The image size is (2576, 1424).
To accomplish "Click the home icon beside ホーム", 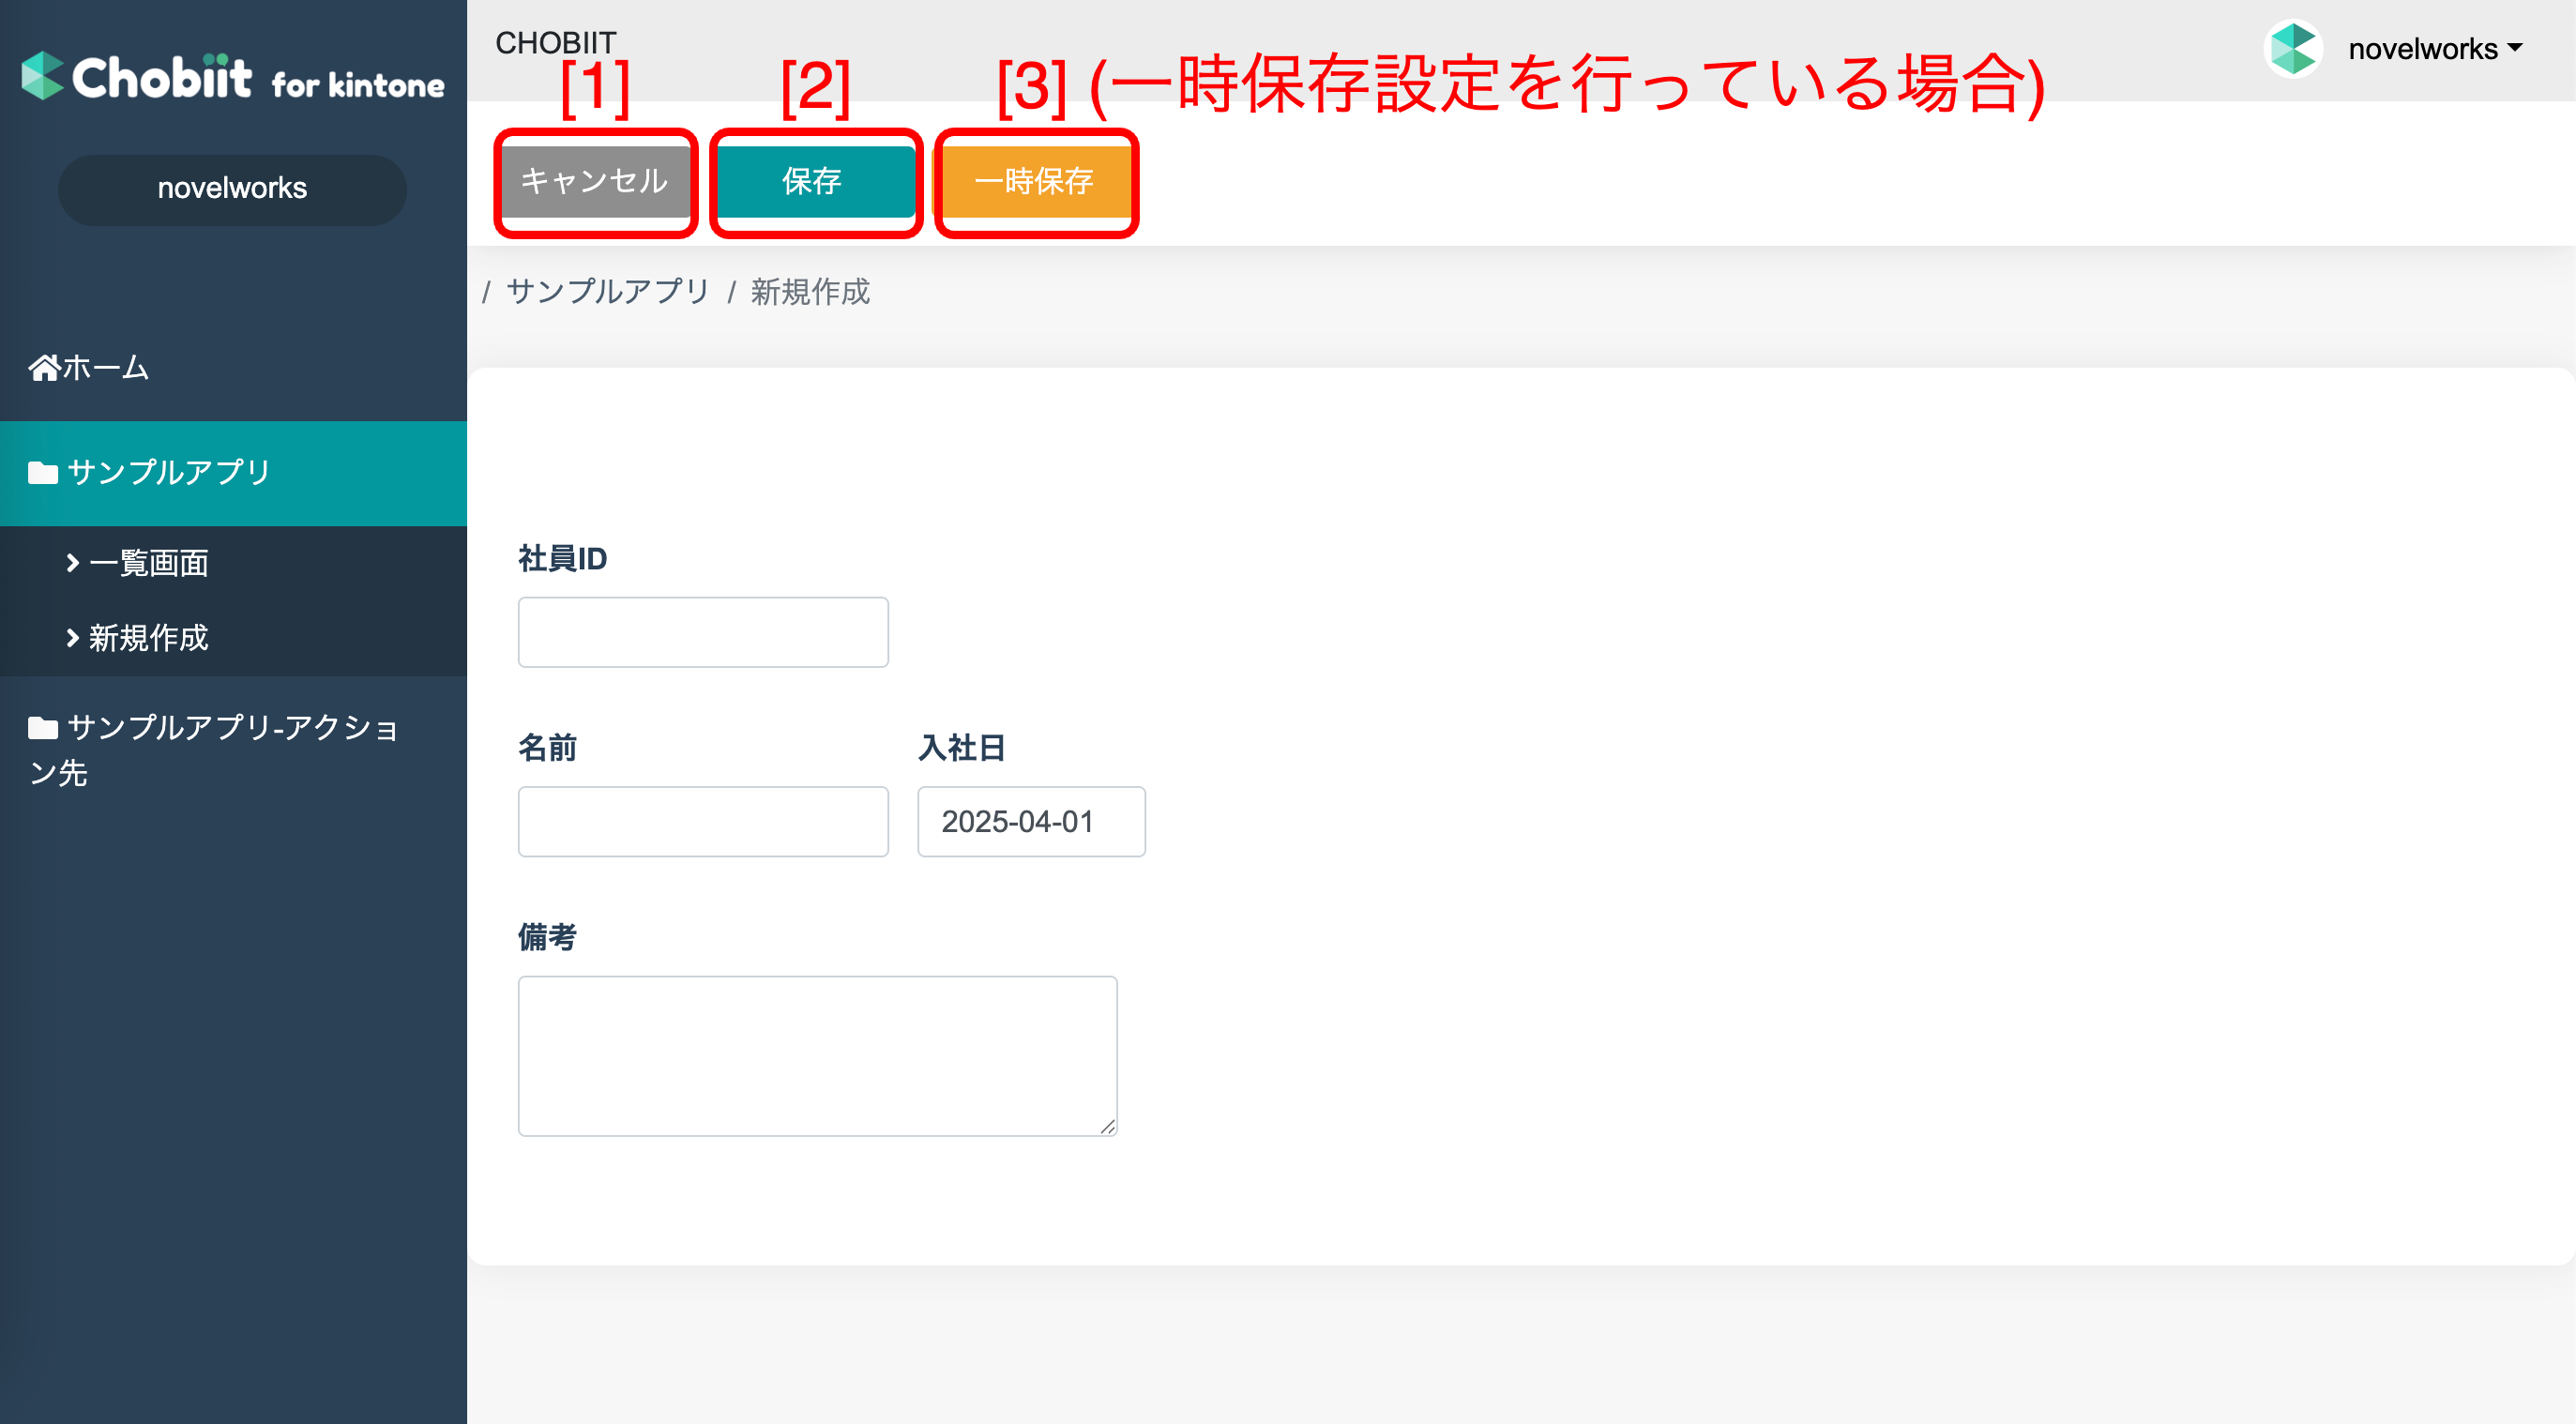I will pos(43,368).
